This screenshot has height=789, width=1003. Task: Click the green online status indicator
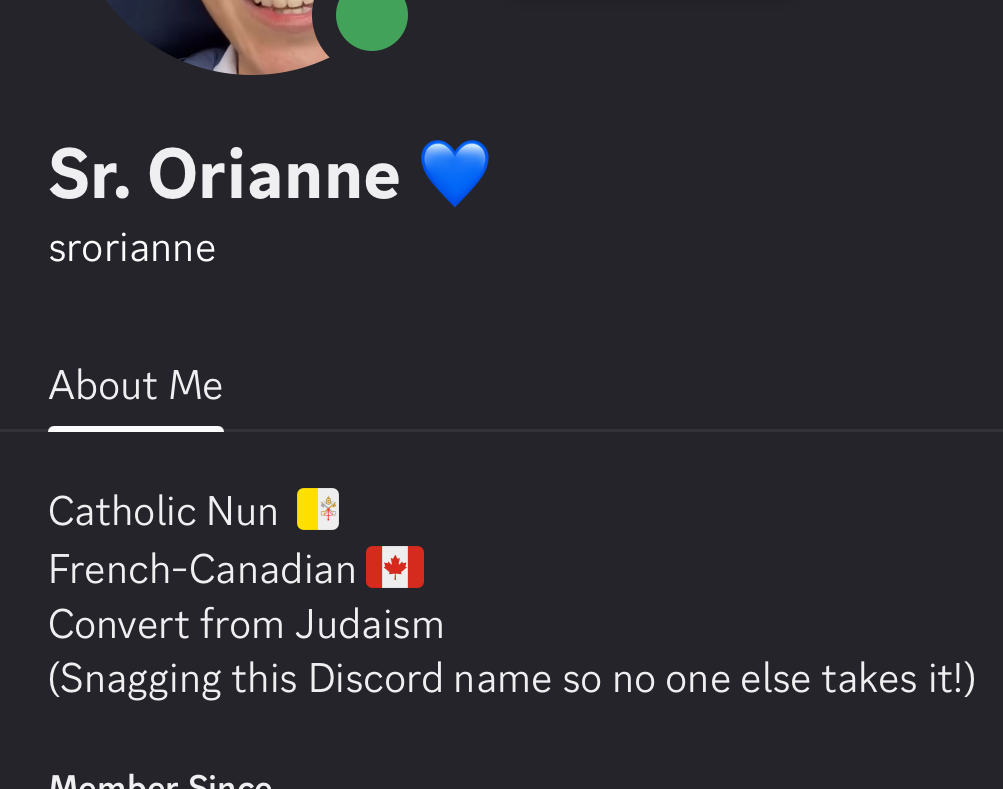[x=372, y=18]
